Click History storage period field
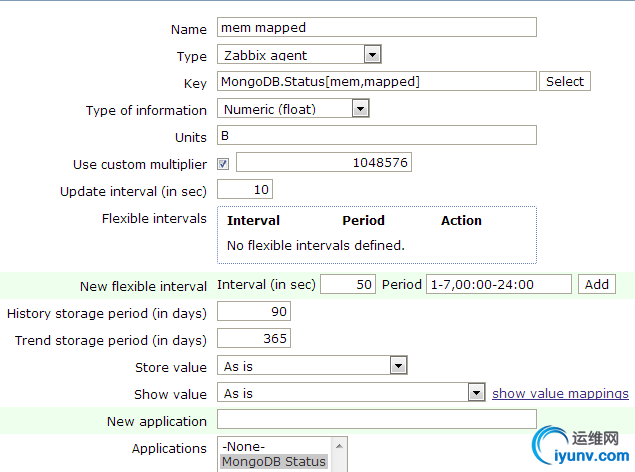The height and width of the screenshot is (472, 635). pos(253,312)
